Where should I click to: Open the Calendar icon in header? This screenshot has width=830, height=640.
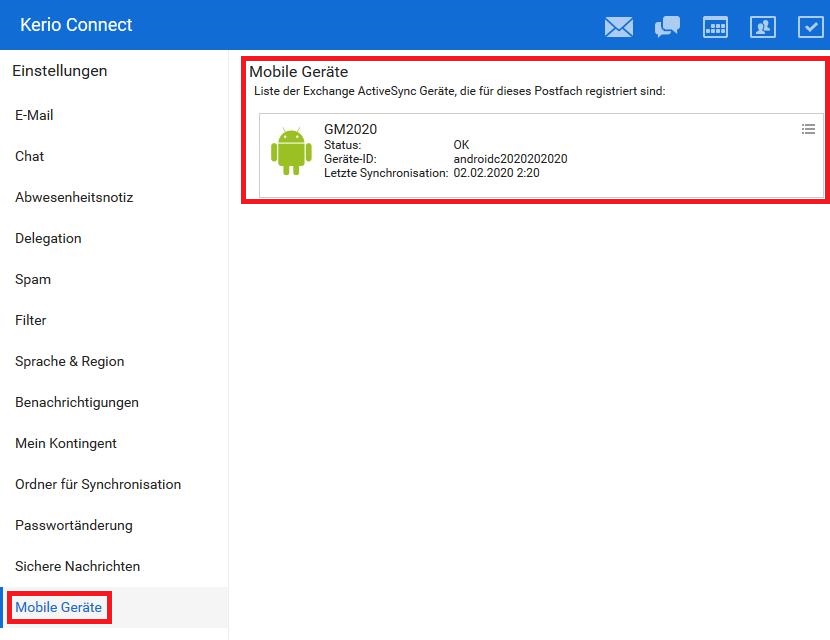[715, 27]
